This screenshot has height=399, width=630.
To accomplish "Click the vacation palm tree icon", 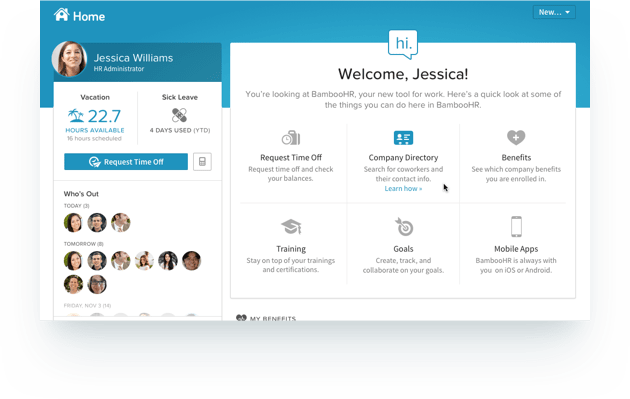I will (x=76, y=116).
